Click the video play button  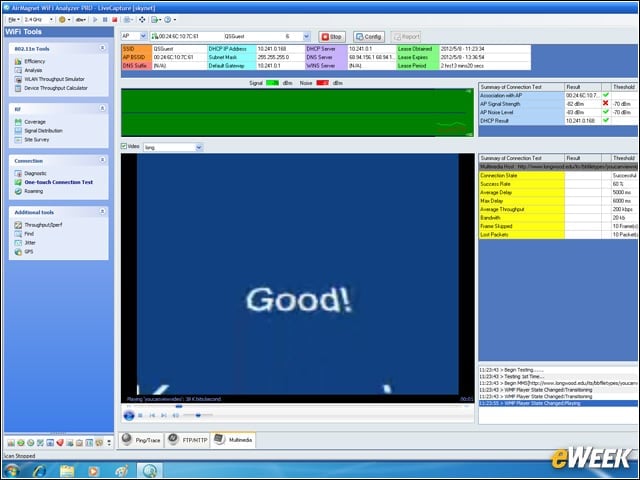click(129, 416)
